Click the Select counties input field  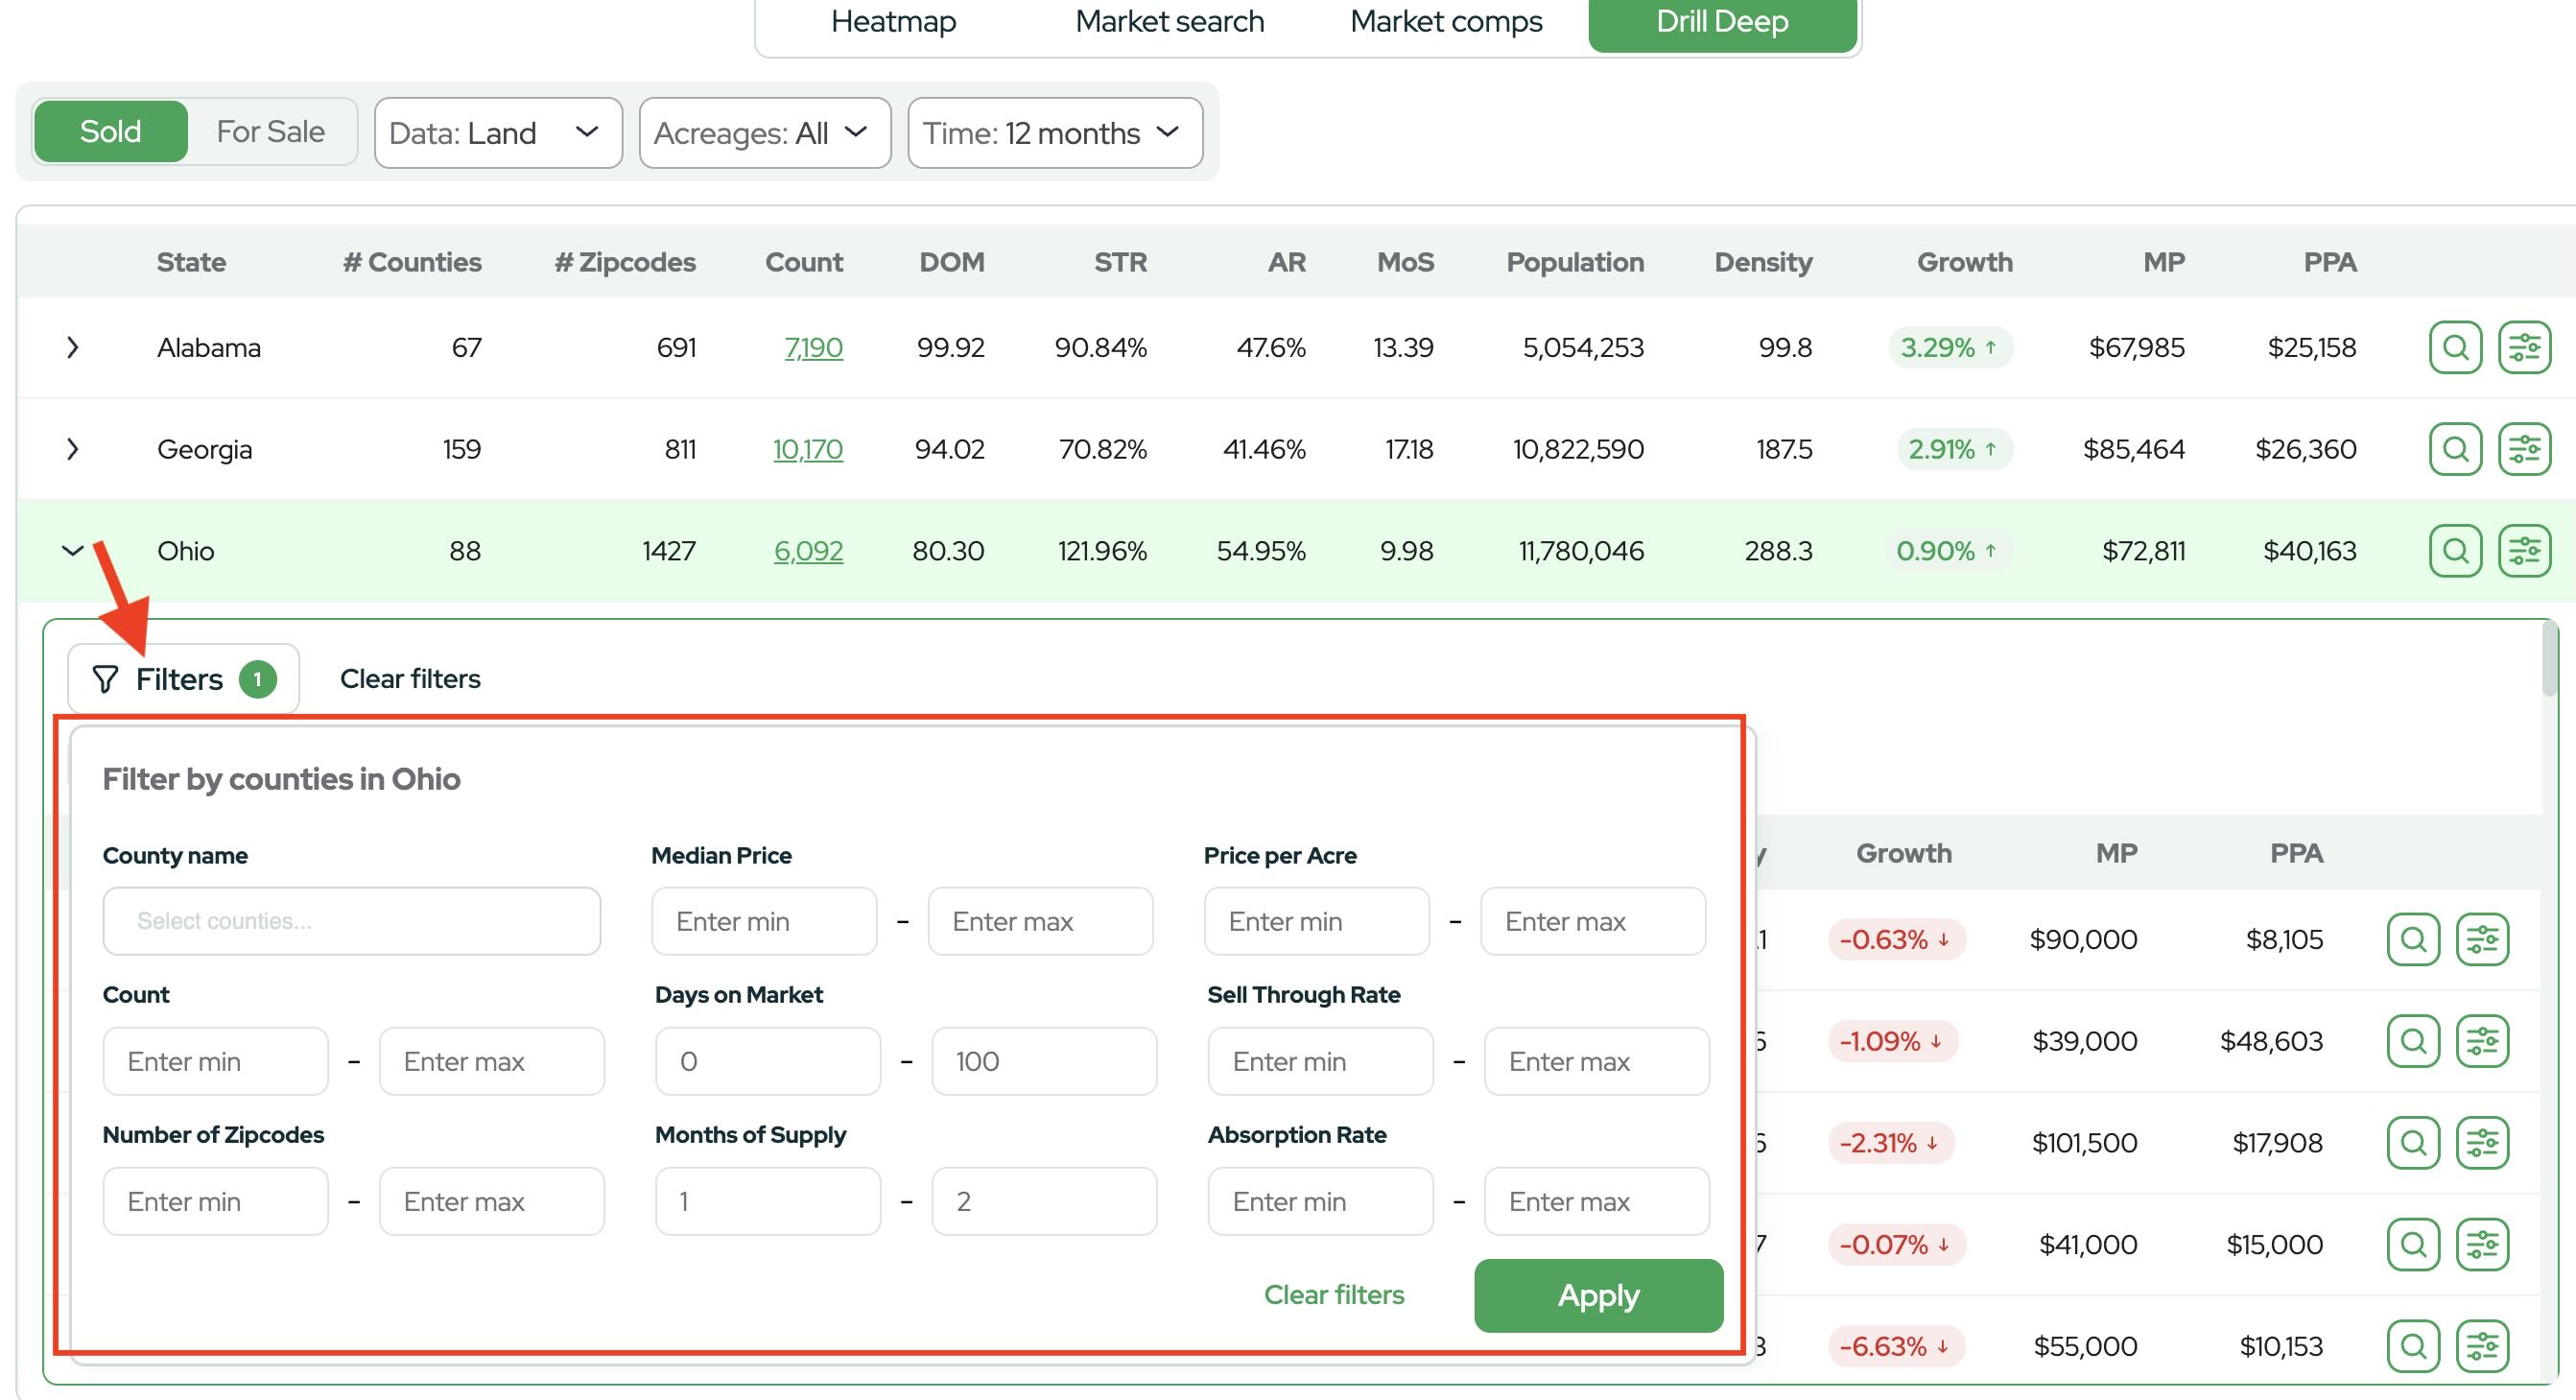pyautogui.click(x=351, y=921)
